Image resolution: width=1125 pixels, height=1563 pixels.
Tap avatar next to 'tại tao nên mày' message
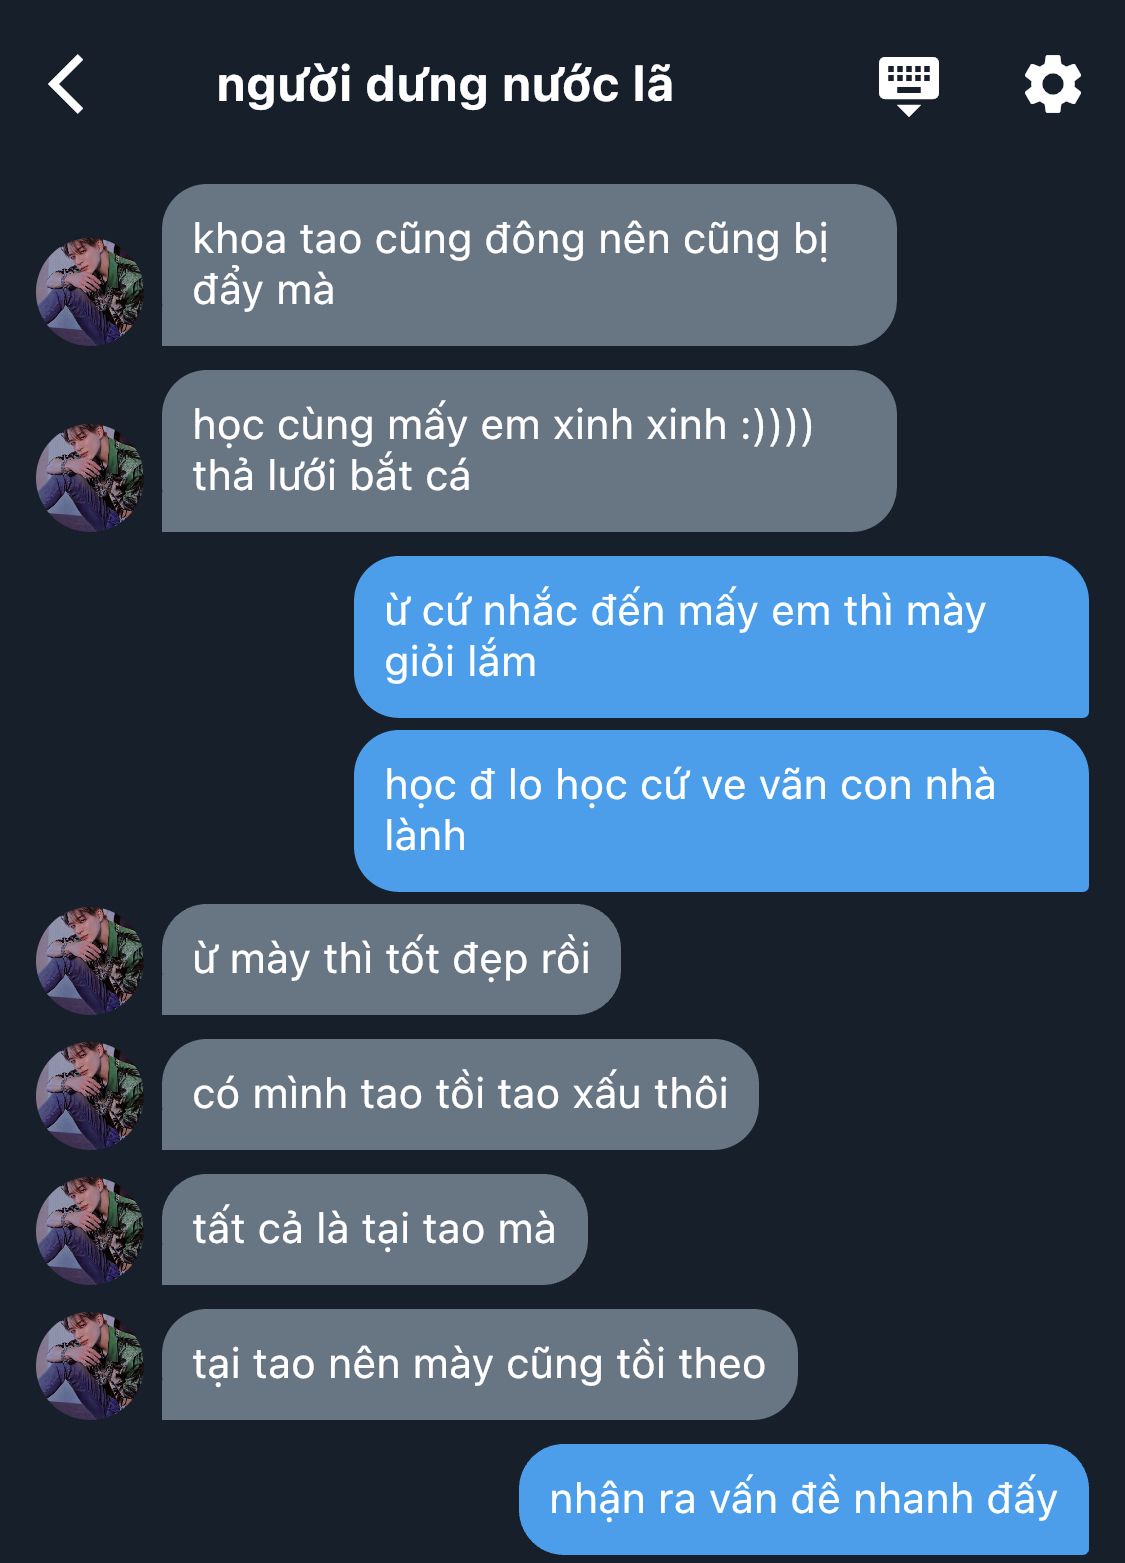pyautogui.click(x=90, y=1366)
